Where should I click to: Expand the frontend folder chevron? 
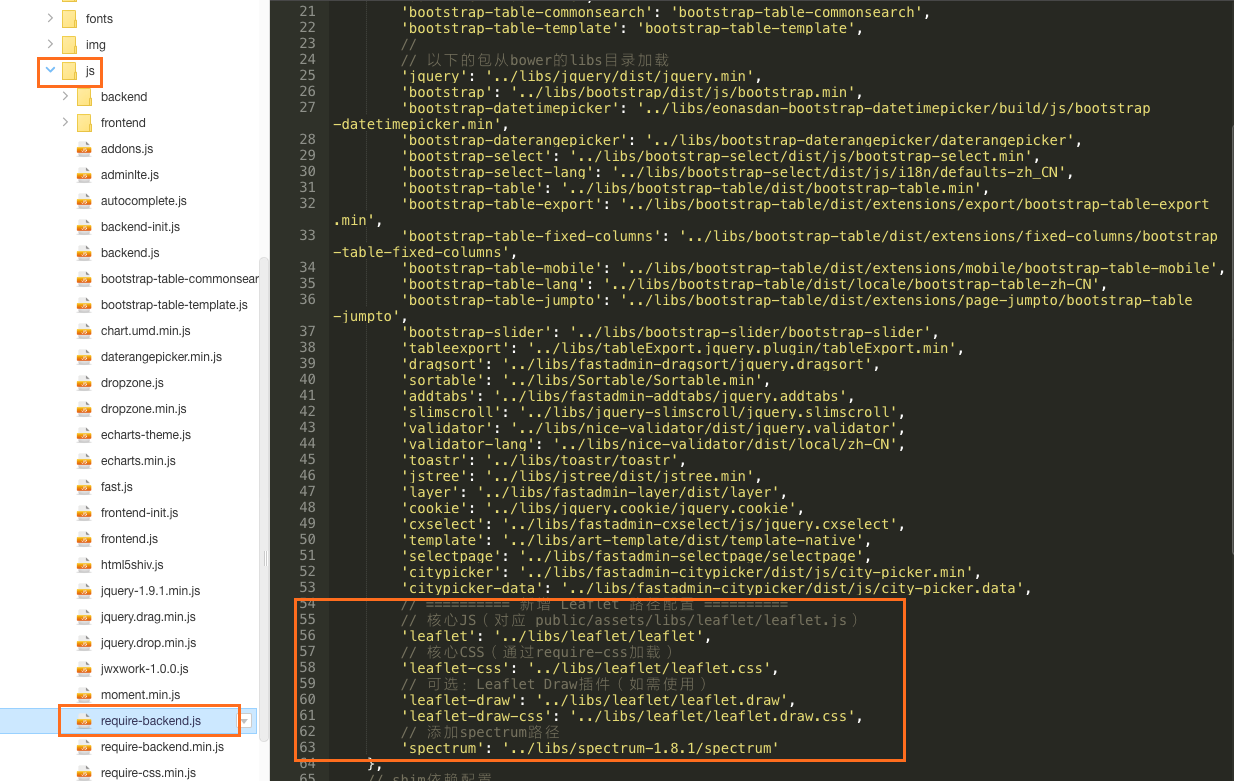(65, 122)
